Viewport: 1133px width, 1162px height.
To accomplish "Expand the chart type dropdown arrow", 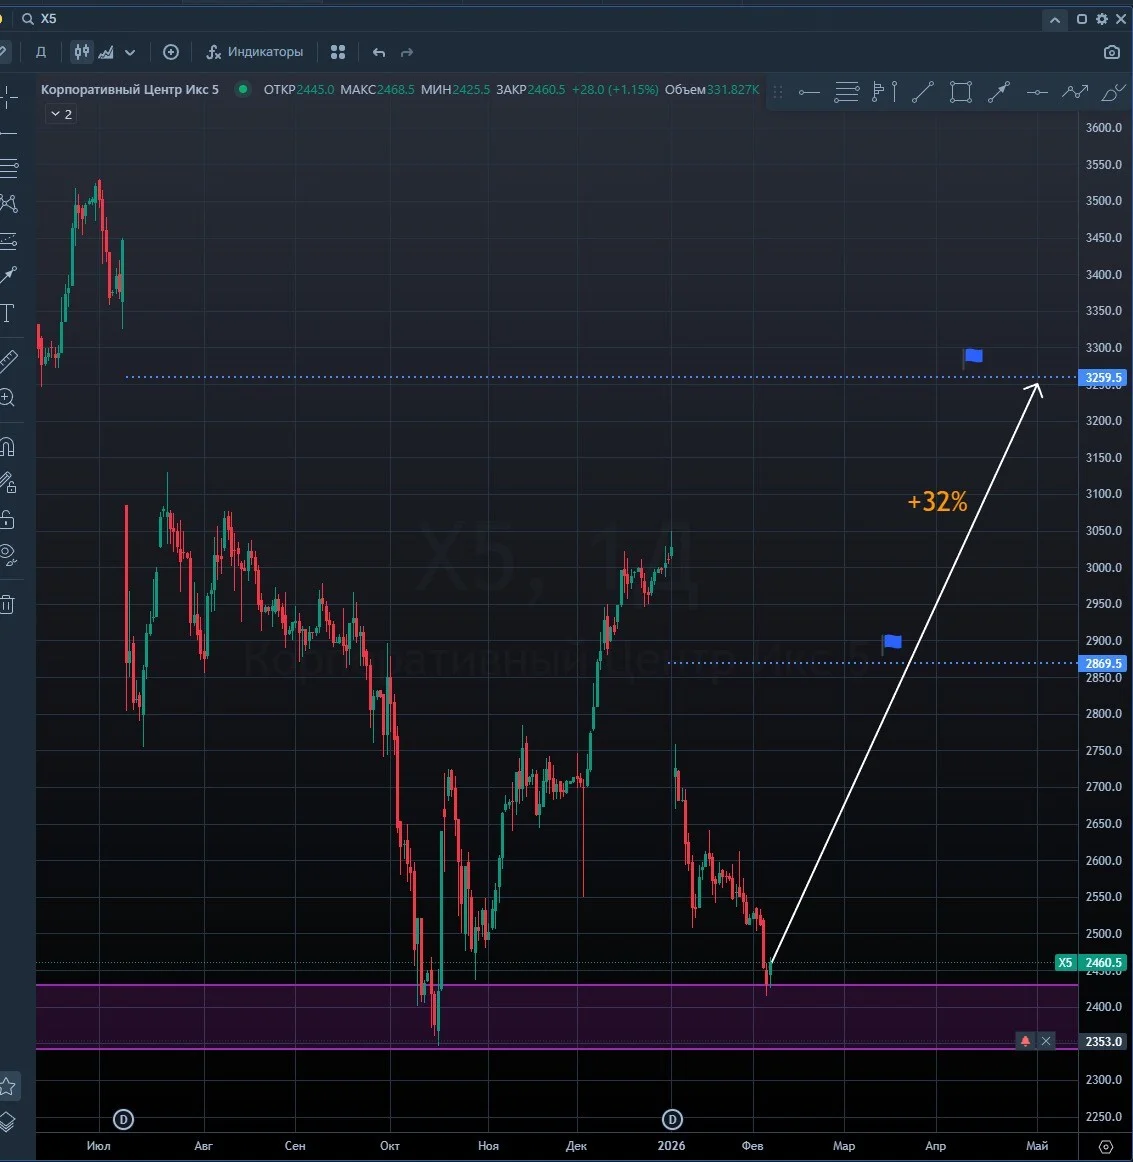I will point(130,53).
